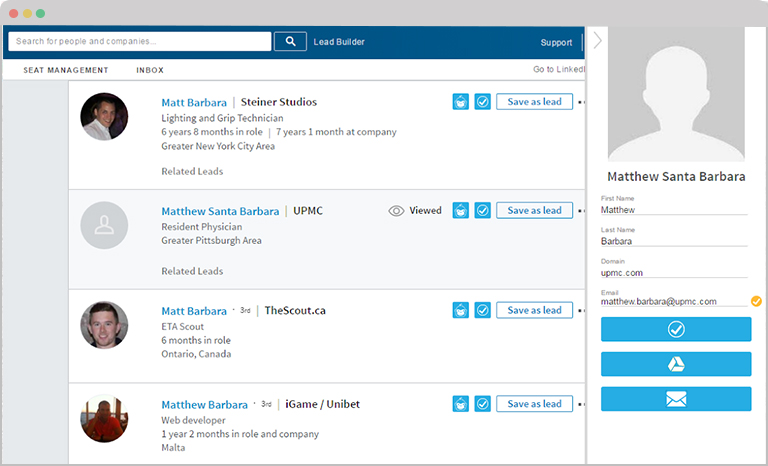
Task: Open the more options dots on UPMC row
Action: coord(581,211)
